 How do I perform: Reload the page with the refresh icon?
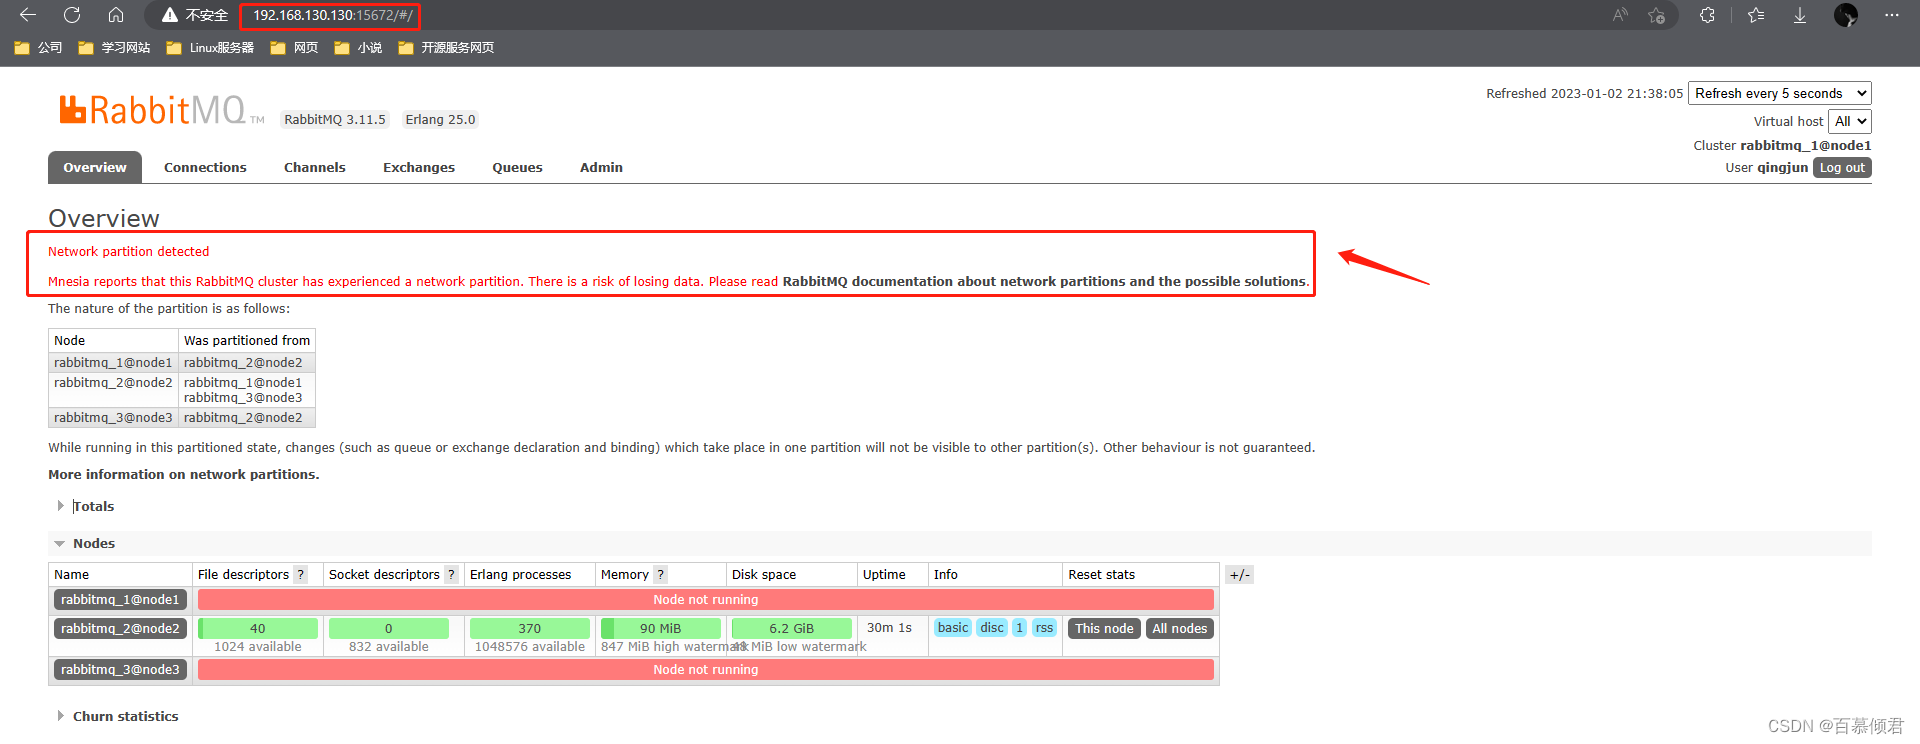point(72,15)
